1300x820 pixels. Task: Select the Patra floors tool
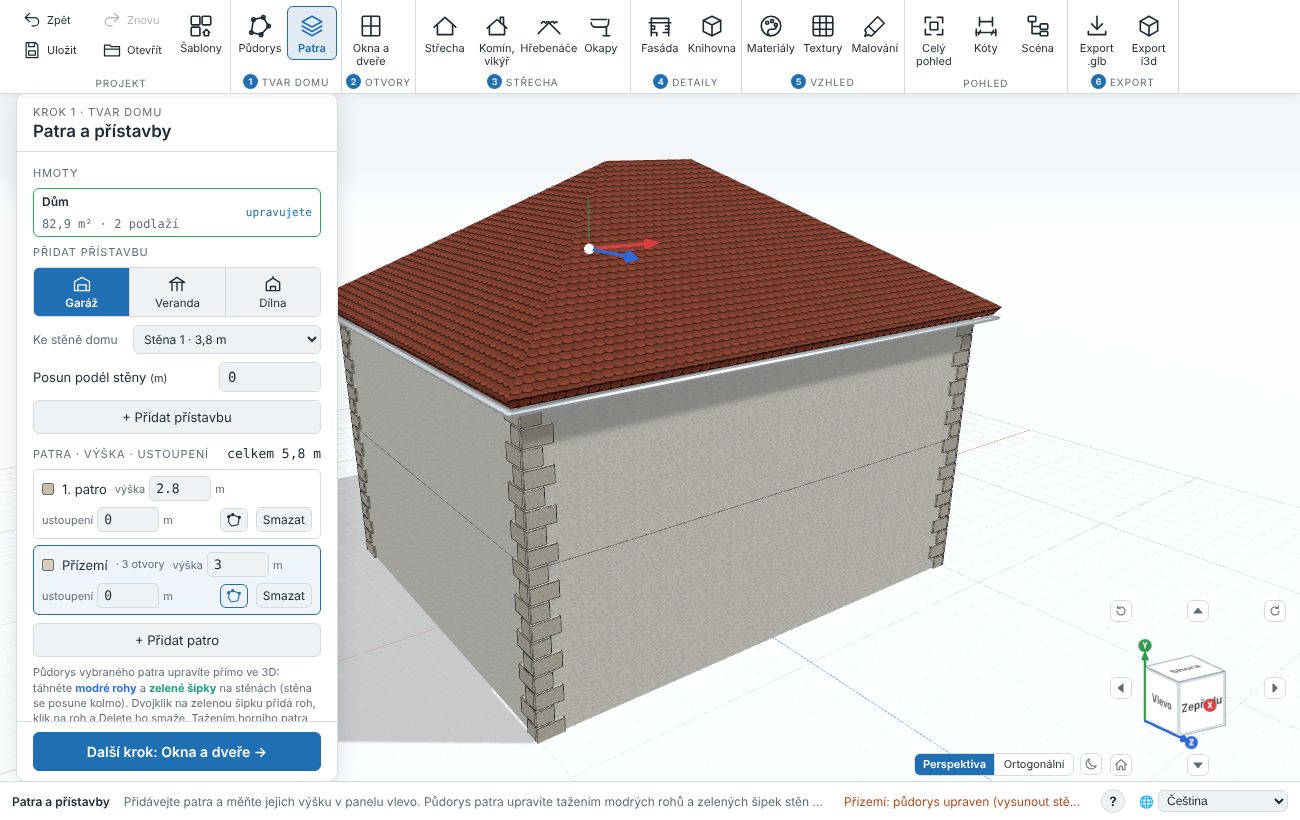point(312,33)
